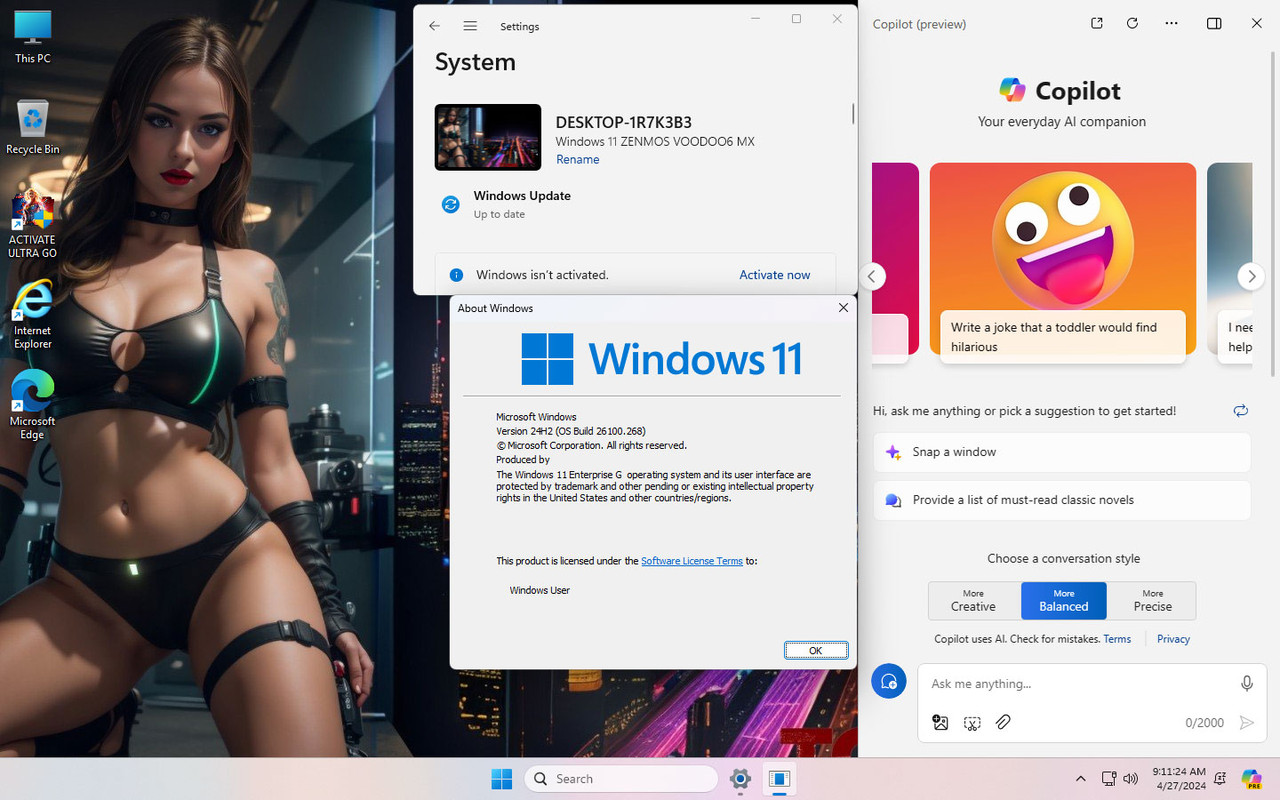Show previous Copilot suggestion card
Viewport: 1280px width, 800px height.
coord(872,277)
